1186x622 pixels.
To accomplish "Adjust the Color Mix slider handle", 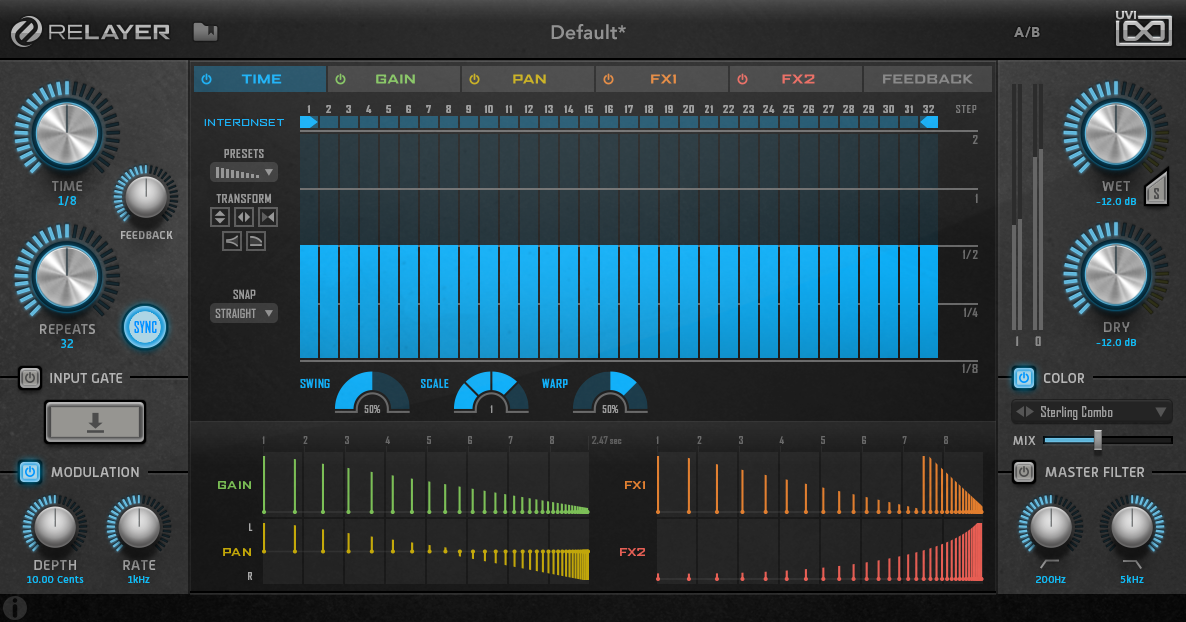I will [x=1098, y=440].
